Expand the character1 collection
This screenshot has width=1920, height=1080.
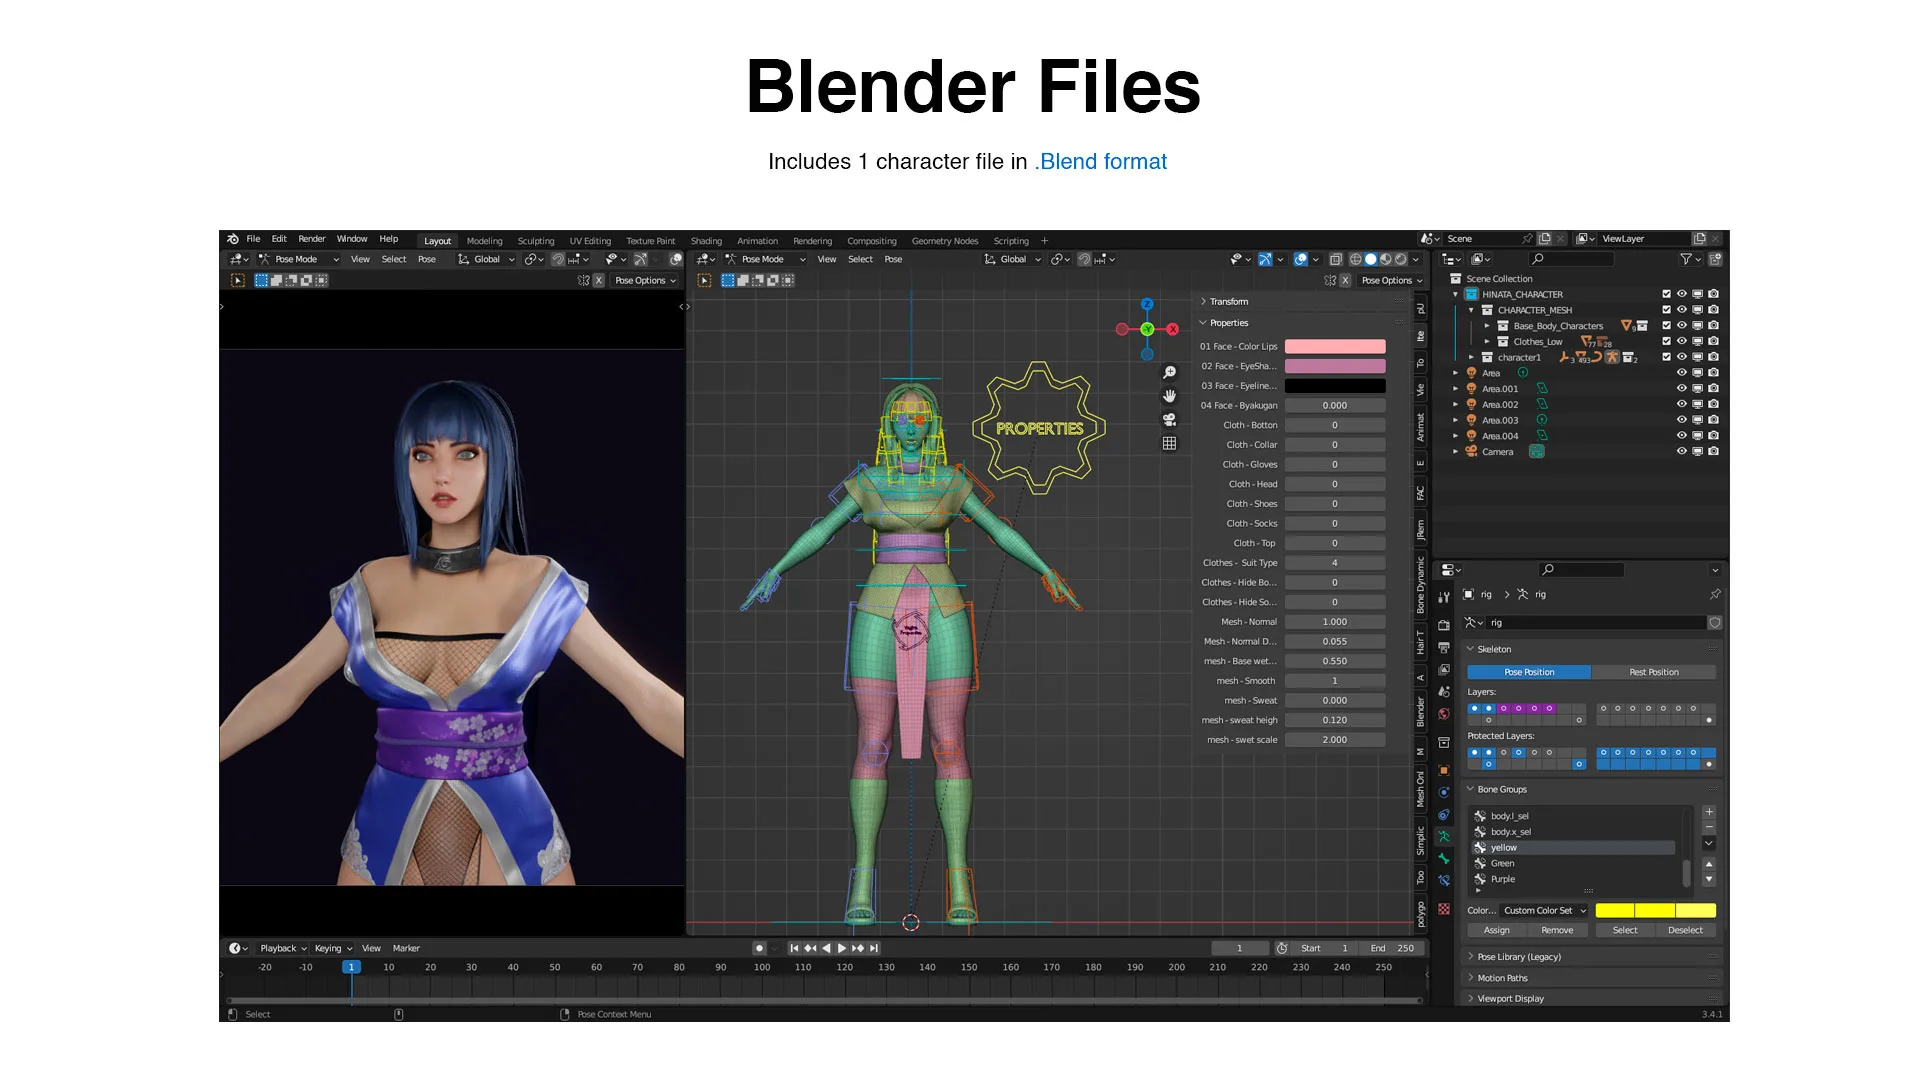click(x=1471, y=357)
